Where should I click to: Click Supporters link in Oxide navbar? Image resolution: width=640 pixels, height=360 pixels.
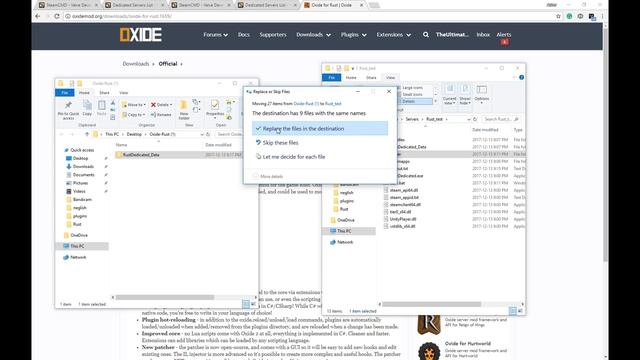[273, 35]
